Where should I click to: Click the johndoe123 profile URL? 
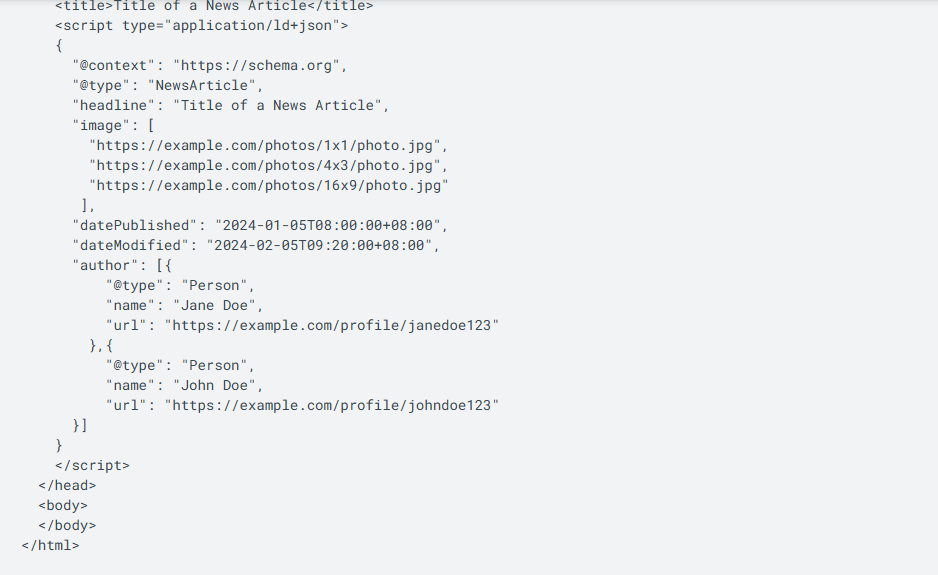click(x=331, y=406)
